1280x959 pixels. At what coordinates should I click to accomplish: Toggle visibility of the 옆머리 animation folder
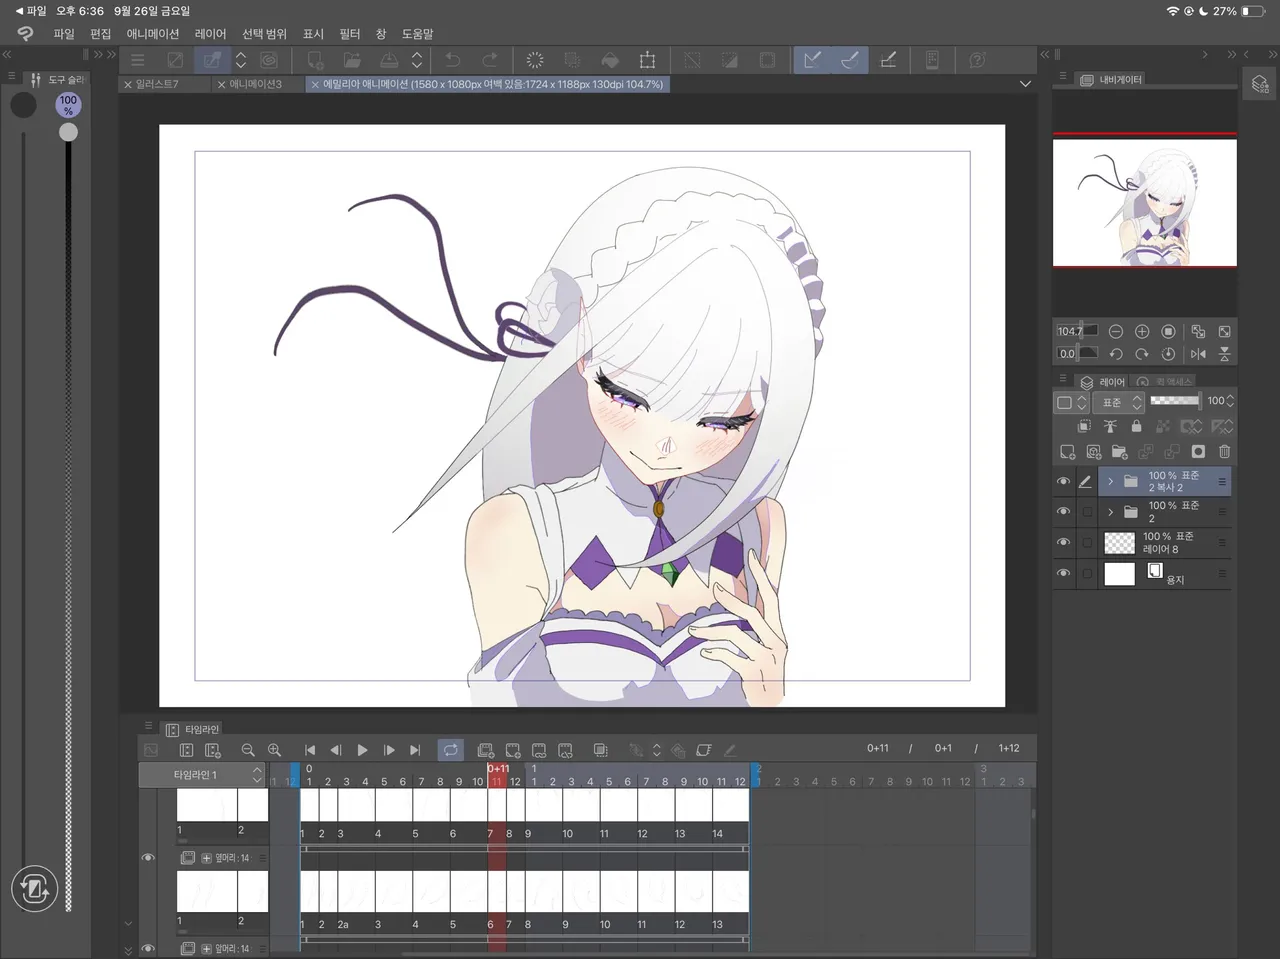click(x=148, y=858)
